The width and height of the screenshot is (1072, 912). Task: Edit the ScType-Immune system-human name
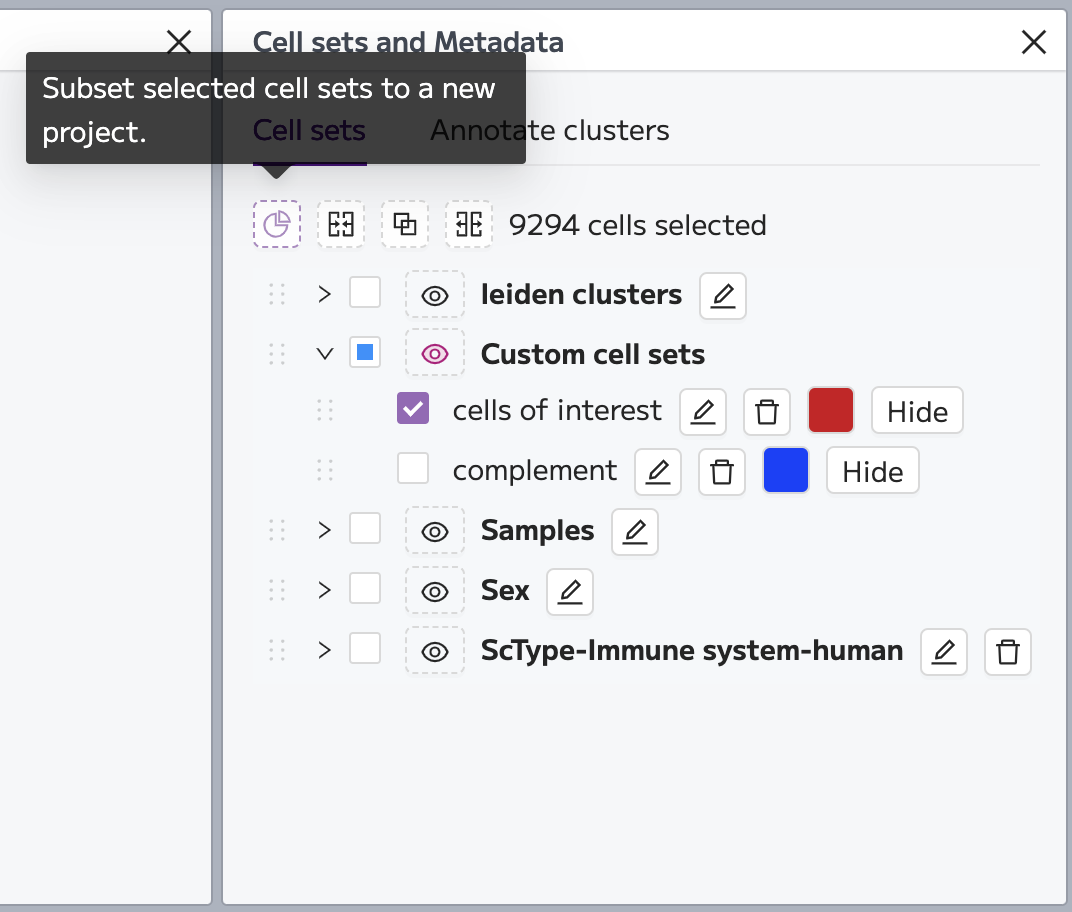pyautogui.click(x=944, y=652)
